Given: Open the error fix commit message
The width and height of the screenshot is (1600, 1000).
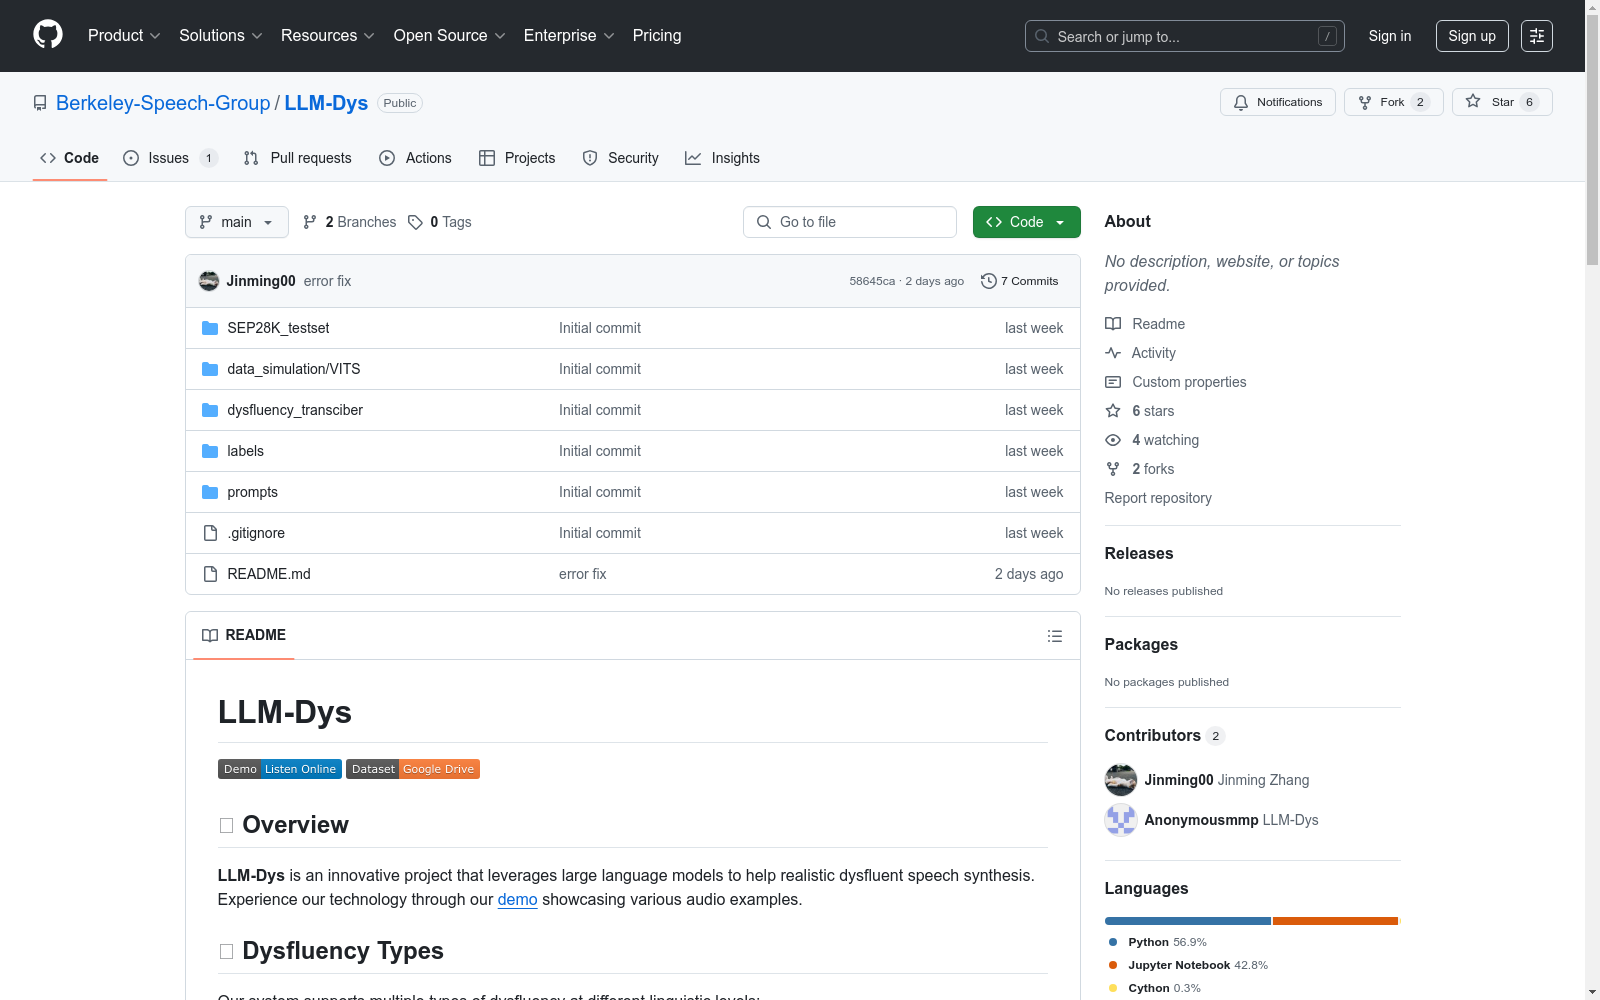Looking at the screenshot, I should [327, 281].
